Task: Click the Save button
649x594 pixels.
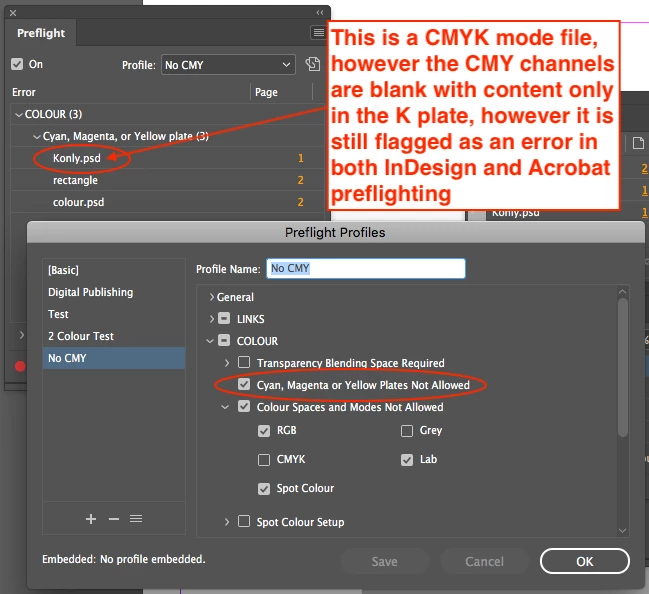Action: pos(384,561)
